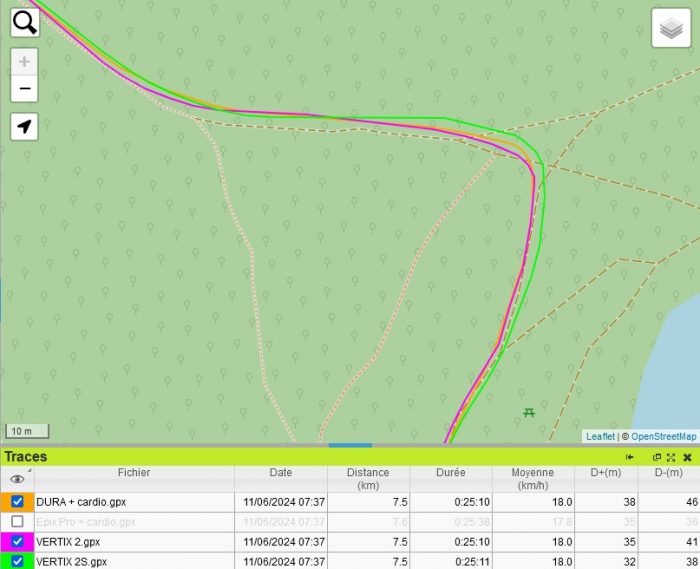Image resolution: width=700 pixels, height=569 pixels.
Task: Zoom out of the map
Action: pyautogui.click(x=24, y=88)
